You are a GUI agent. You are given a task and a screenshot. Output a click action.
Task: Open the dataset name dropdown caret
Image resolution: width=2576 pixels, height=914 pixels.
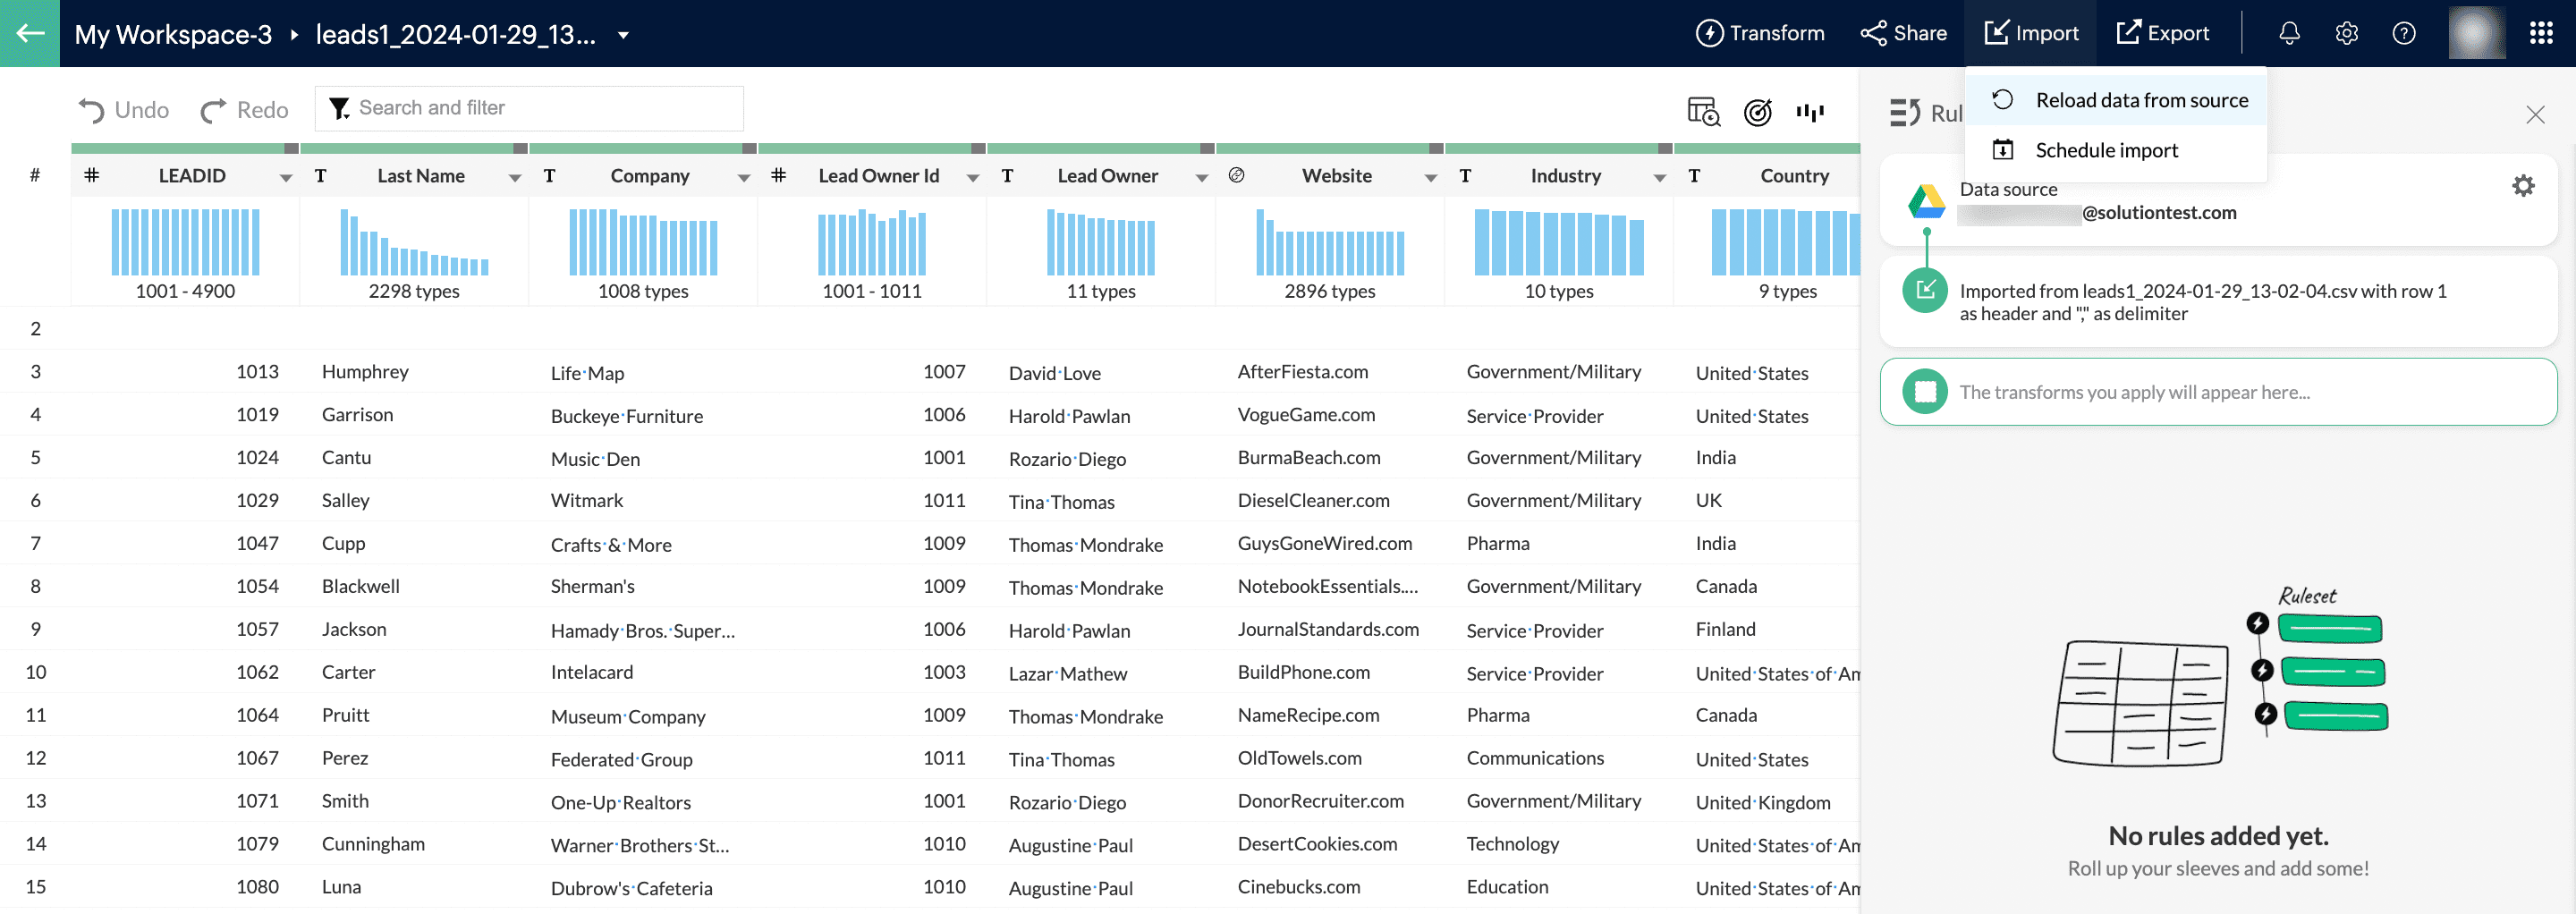click(x=623, y=35)
